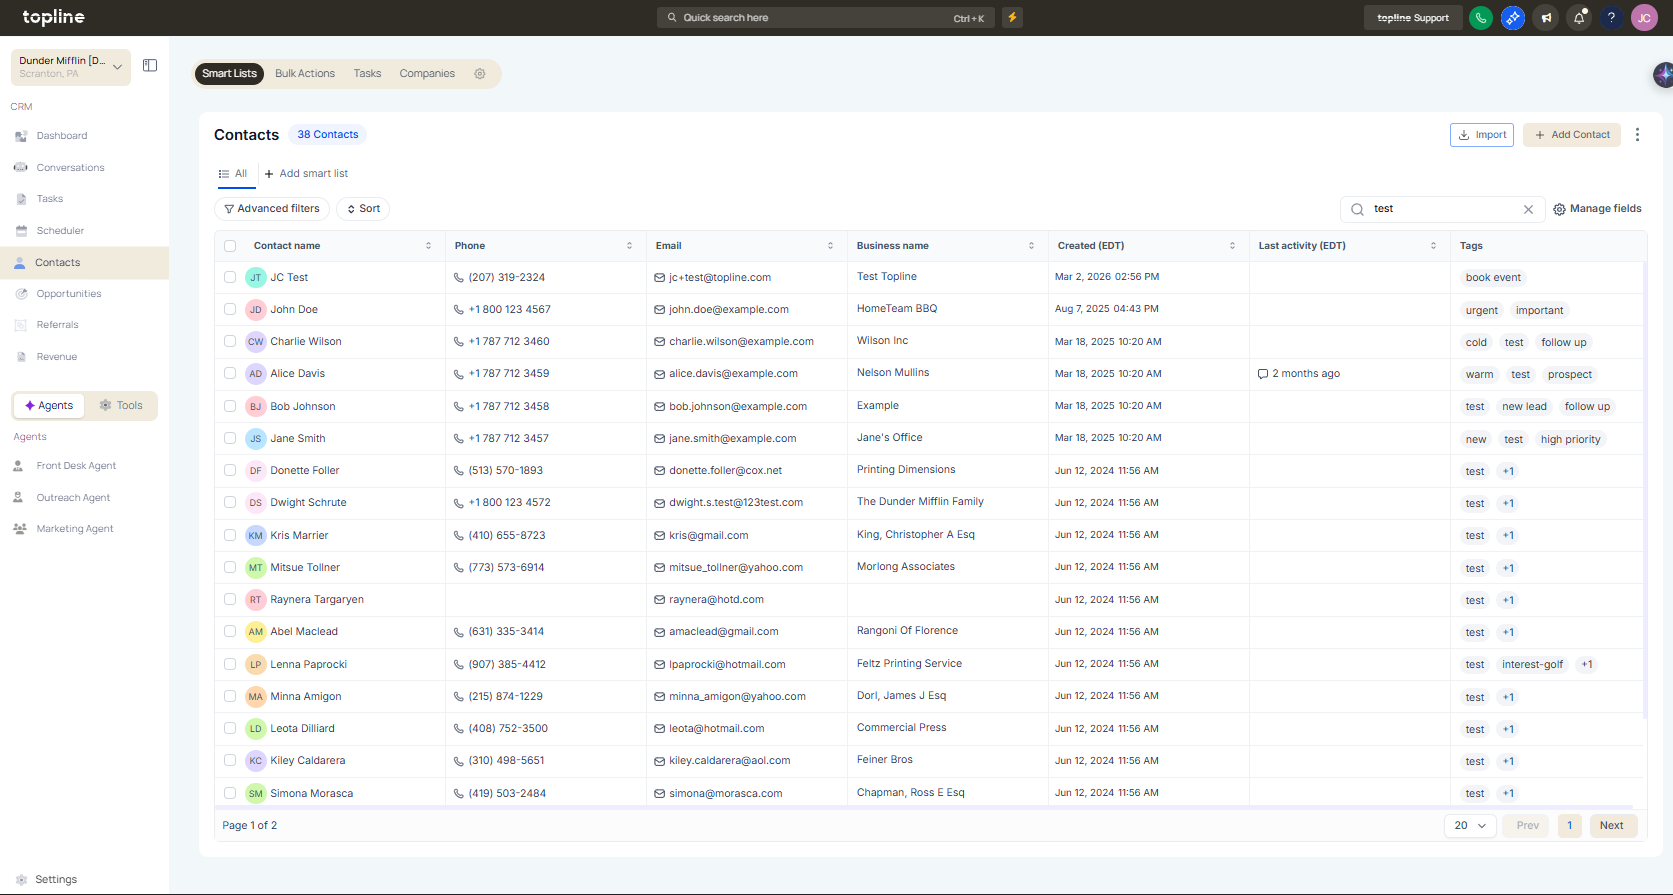
Task: Open the Companies tab
Action: (427, 74)
